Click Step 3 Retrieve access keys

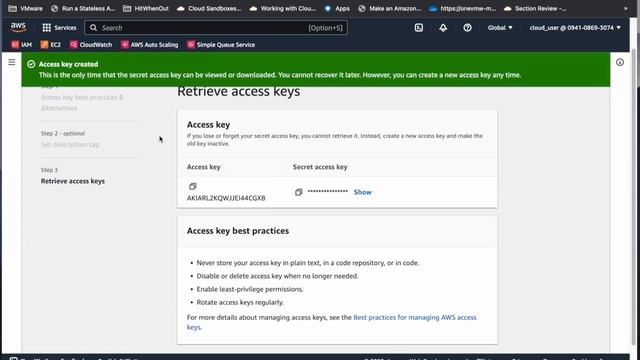click(x=73, y=181)
